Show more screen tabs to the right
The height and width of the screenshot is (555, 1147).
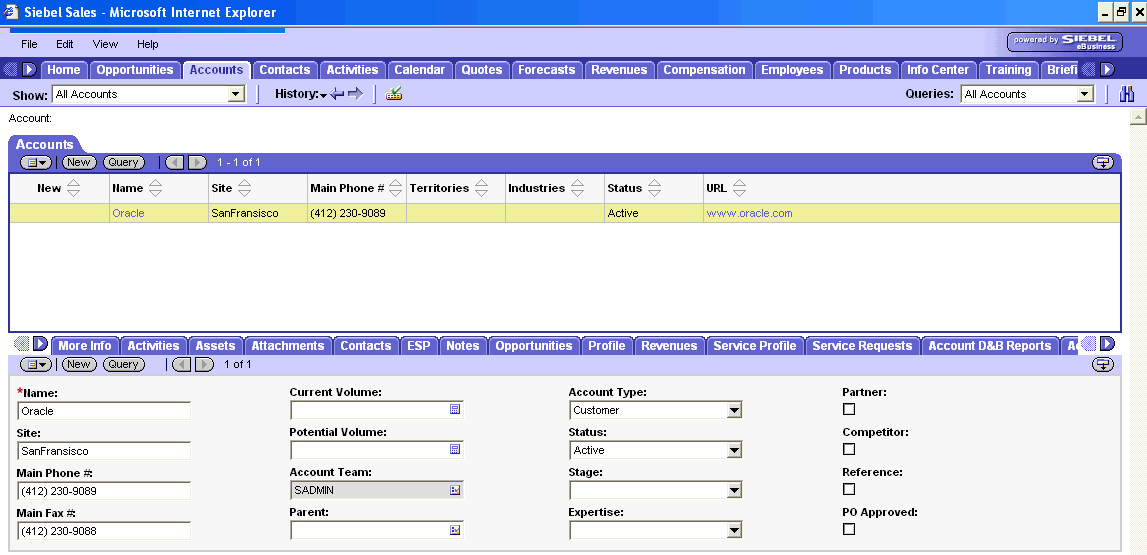(1107, 69)
